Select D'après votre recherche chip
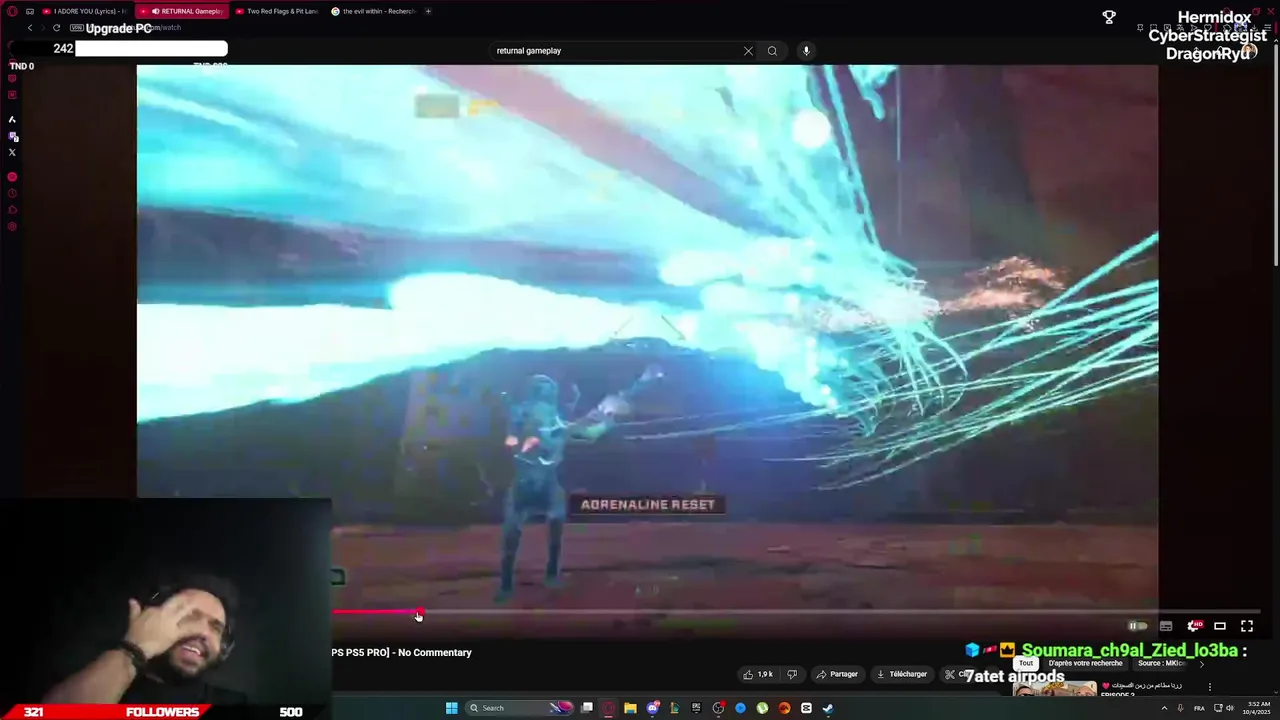Image resolution: width=1280 pixels, height=720 pixels. pyautogui.click(x=1086, y=663)
